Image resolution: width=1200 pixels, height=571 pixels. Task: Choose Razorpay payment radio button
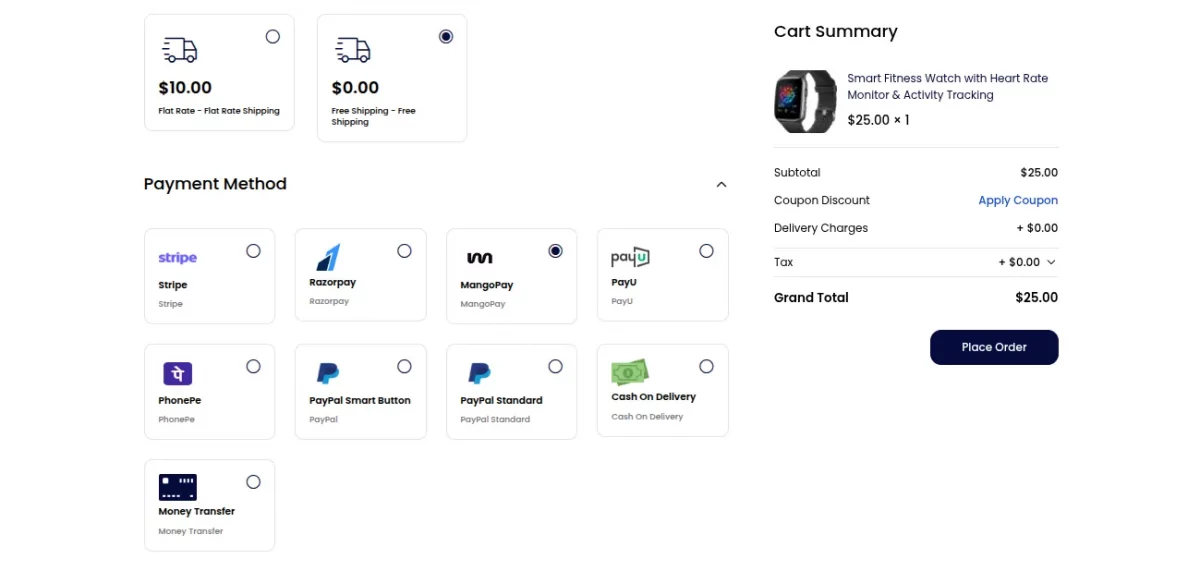pos(404,251)
